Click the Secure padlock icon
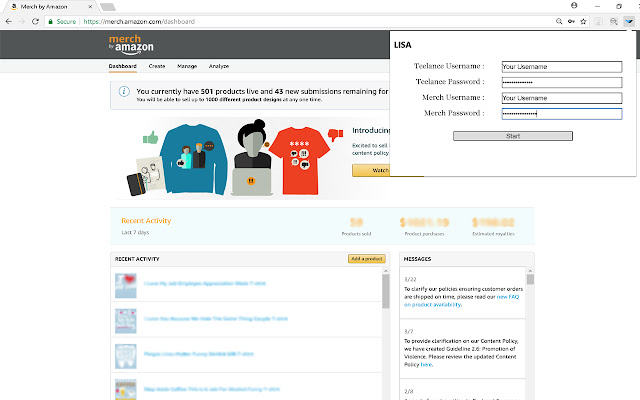The height and width of the screenshot is (400, 640). click(51, 21)
